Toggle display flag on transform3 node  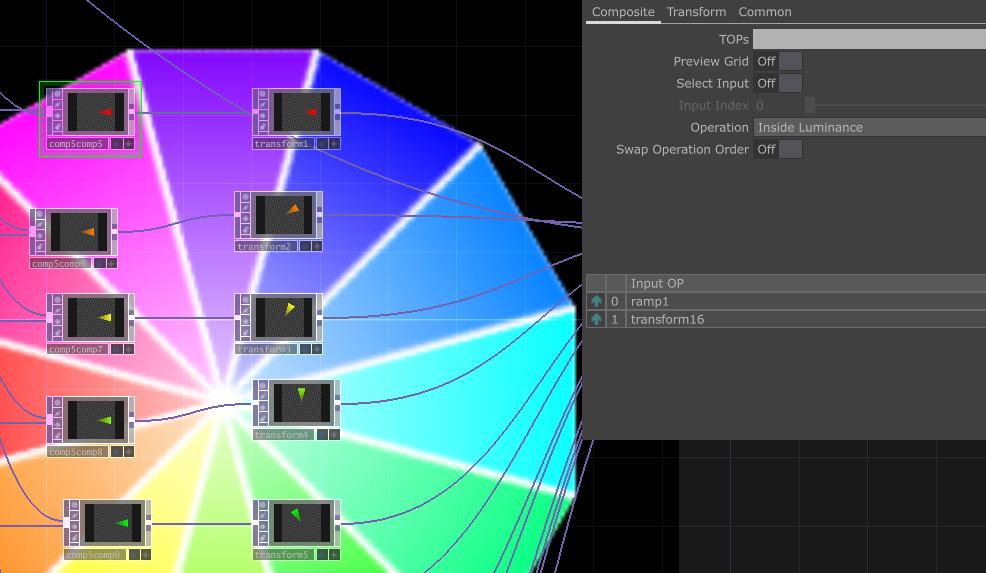[305, 349]
